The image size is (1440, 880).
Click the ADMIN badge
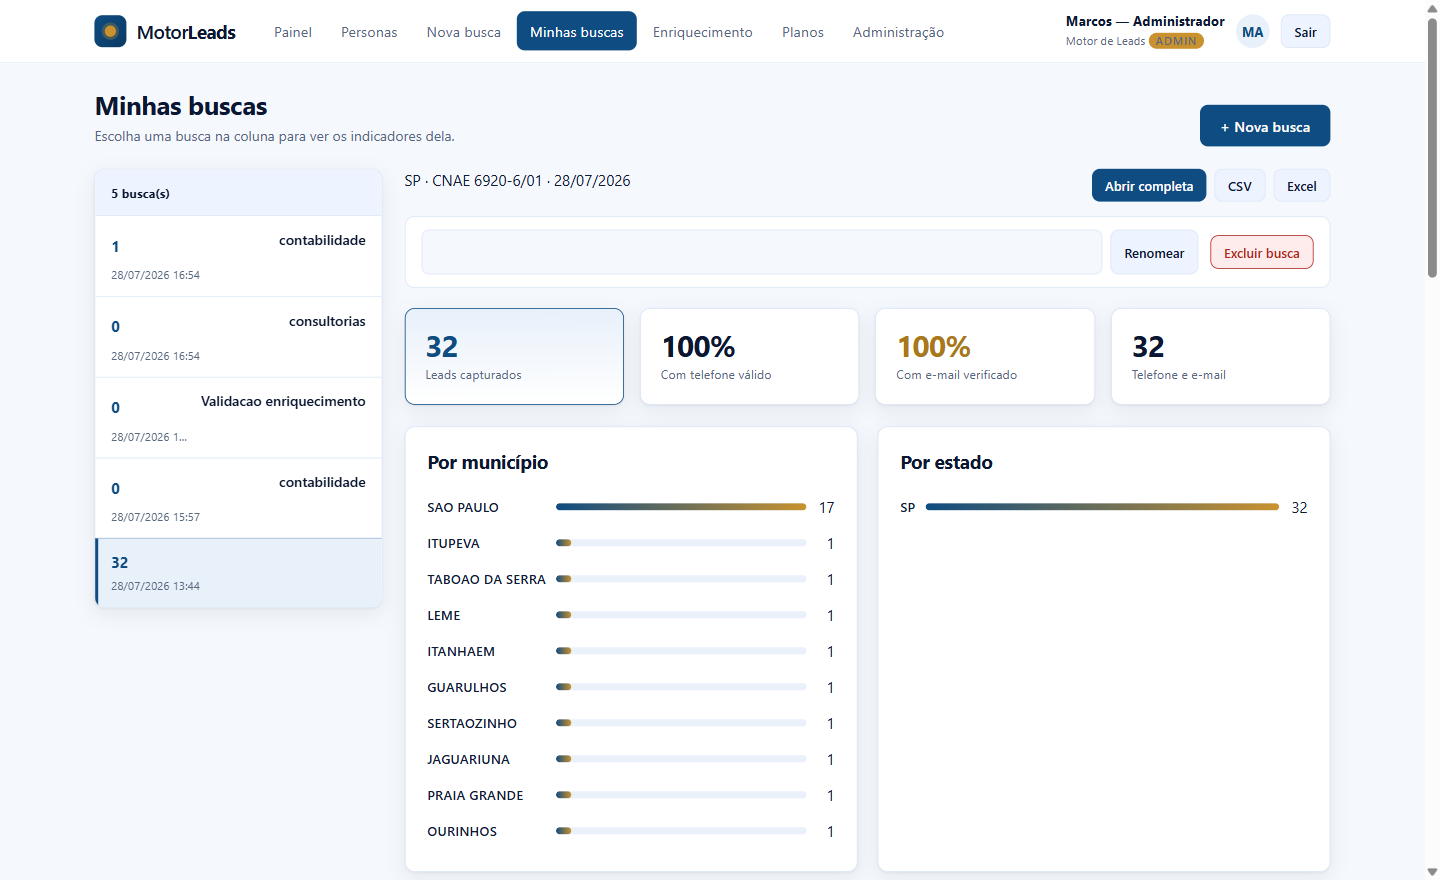[x=1176, y=41]
